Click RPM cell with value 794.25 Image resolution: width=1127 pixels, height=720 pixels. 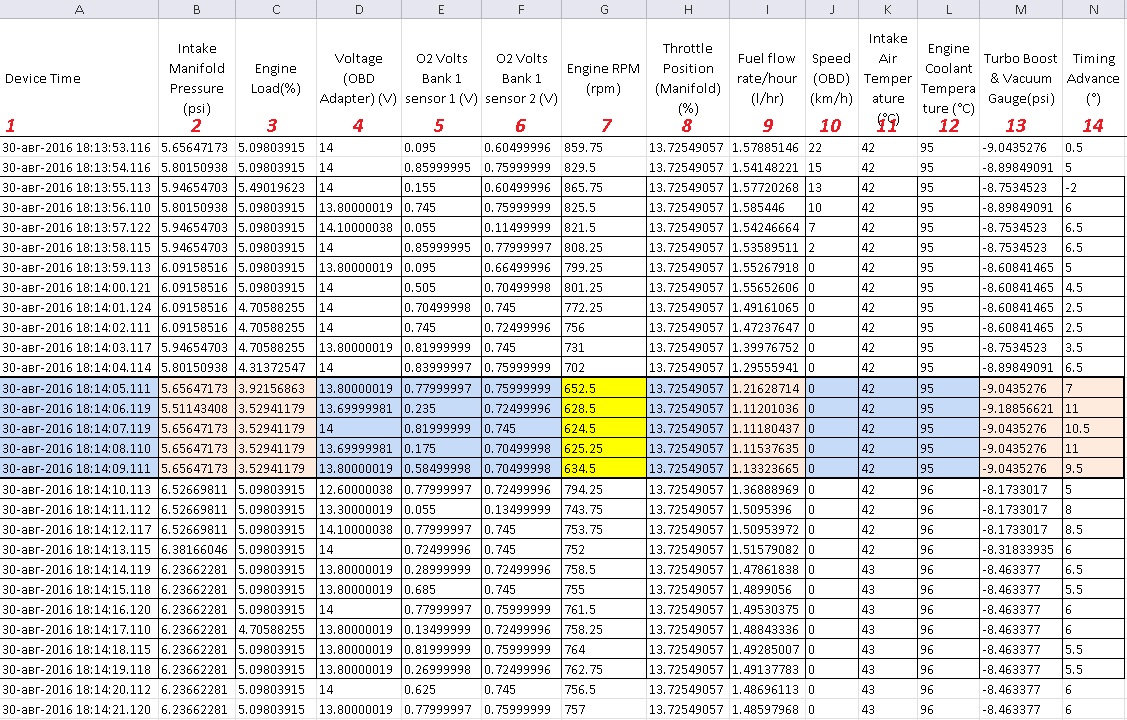click(x=604, y=489)
